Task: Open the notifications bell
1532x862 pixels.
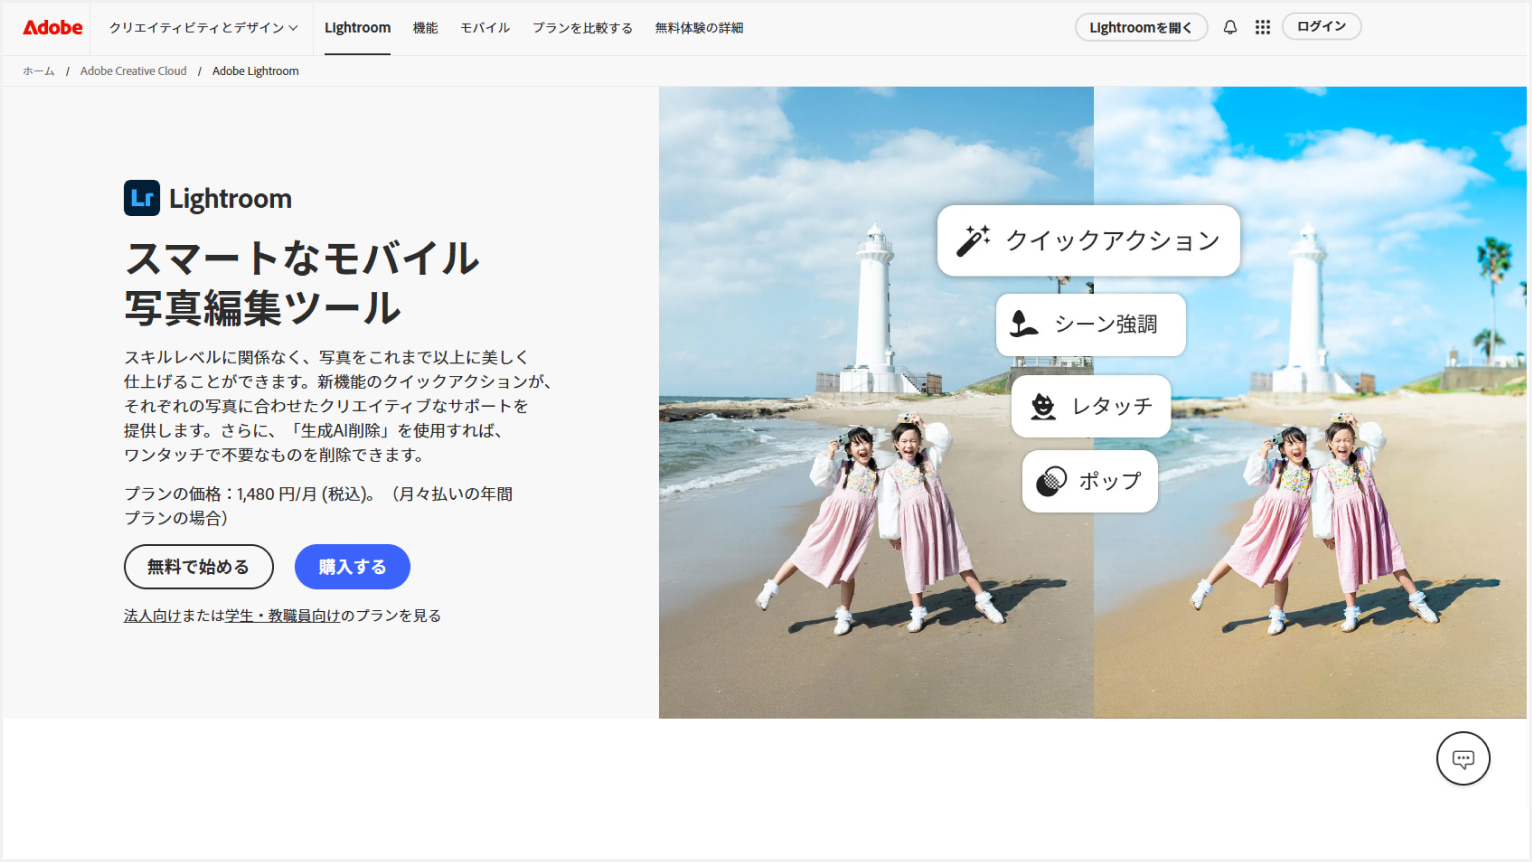Action: pos(1229,27)
